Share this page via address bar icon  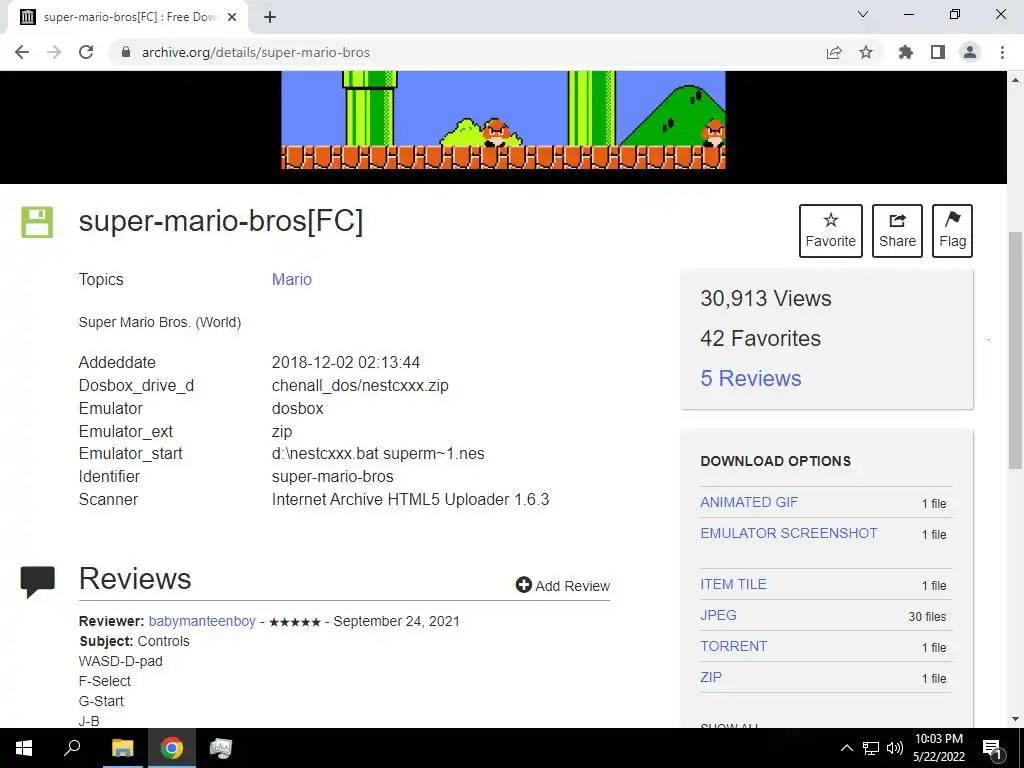pyautogui.click(x=834, y=52)
